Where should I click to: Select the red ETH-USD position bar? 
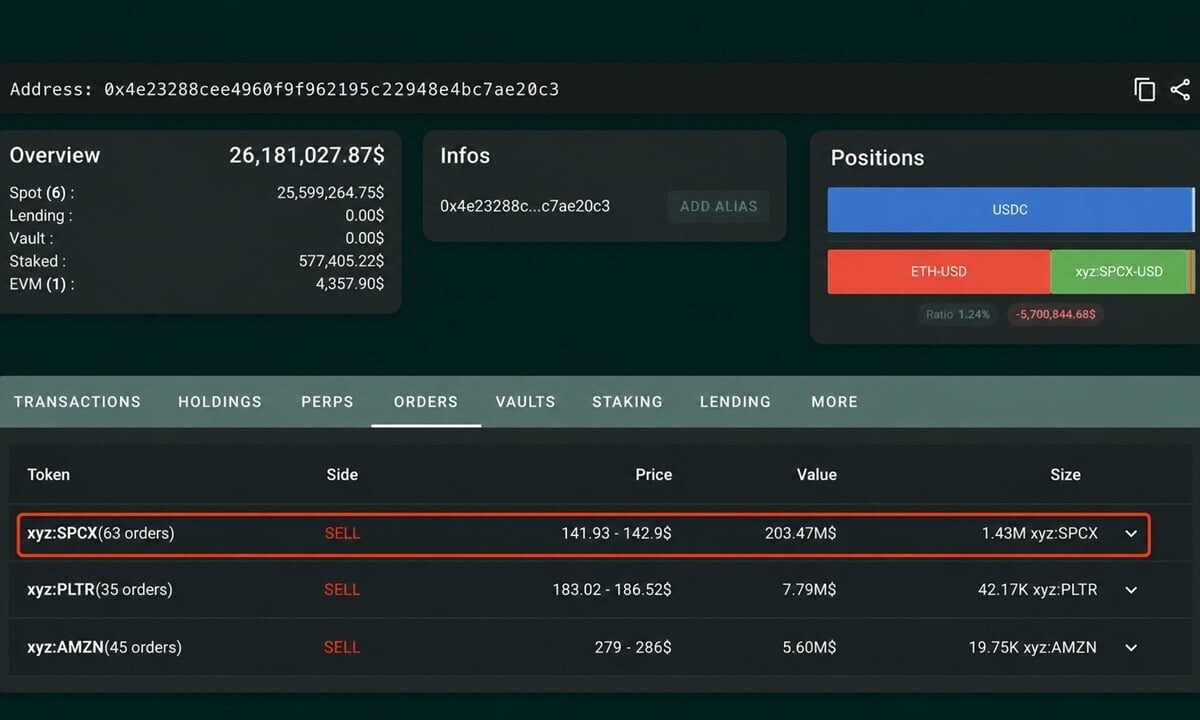pyautogui.click(x=938, y=271)
